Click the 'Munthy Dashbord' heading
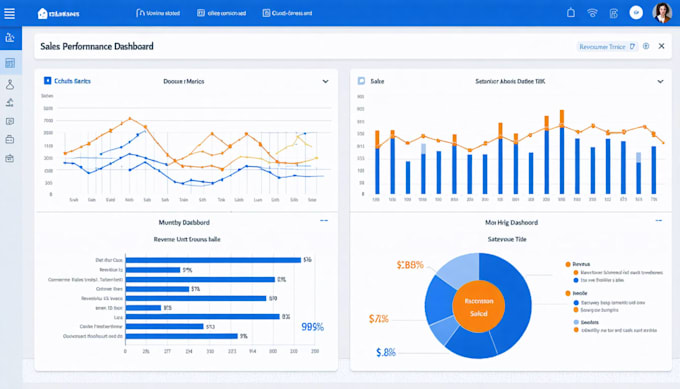Image resolution: width=680 pixels, height=389 pixels. pyautogui.click(x=184, y=222)
